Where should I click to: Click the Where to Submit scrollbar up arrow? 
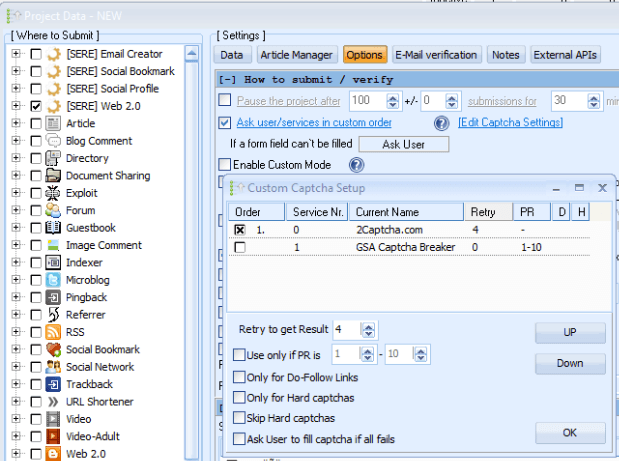[x=192, y=53]
